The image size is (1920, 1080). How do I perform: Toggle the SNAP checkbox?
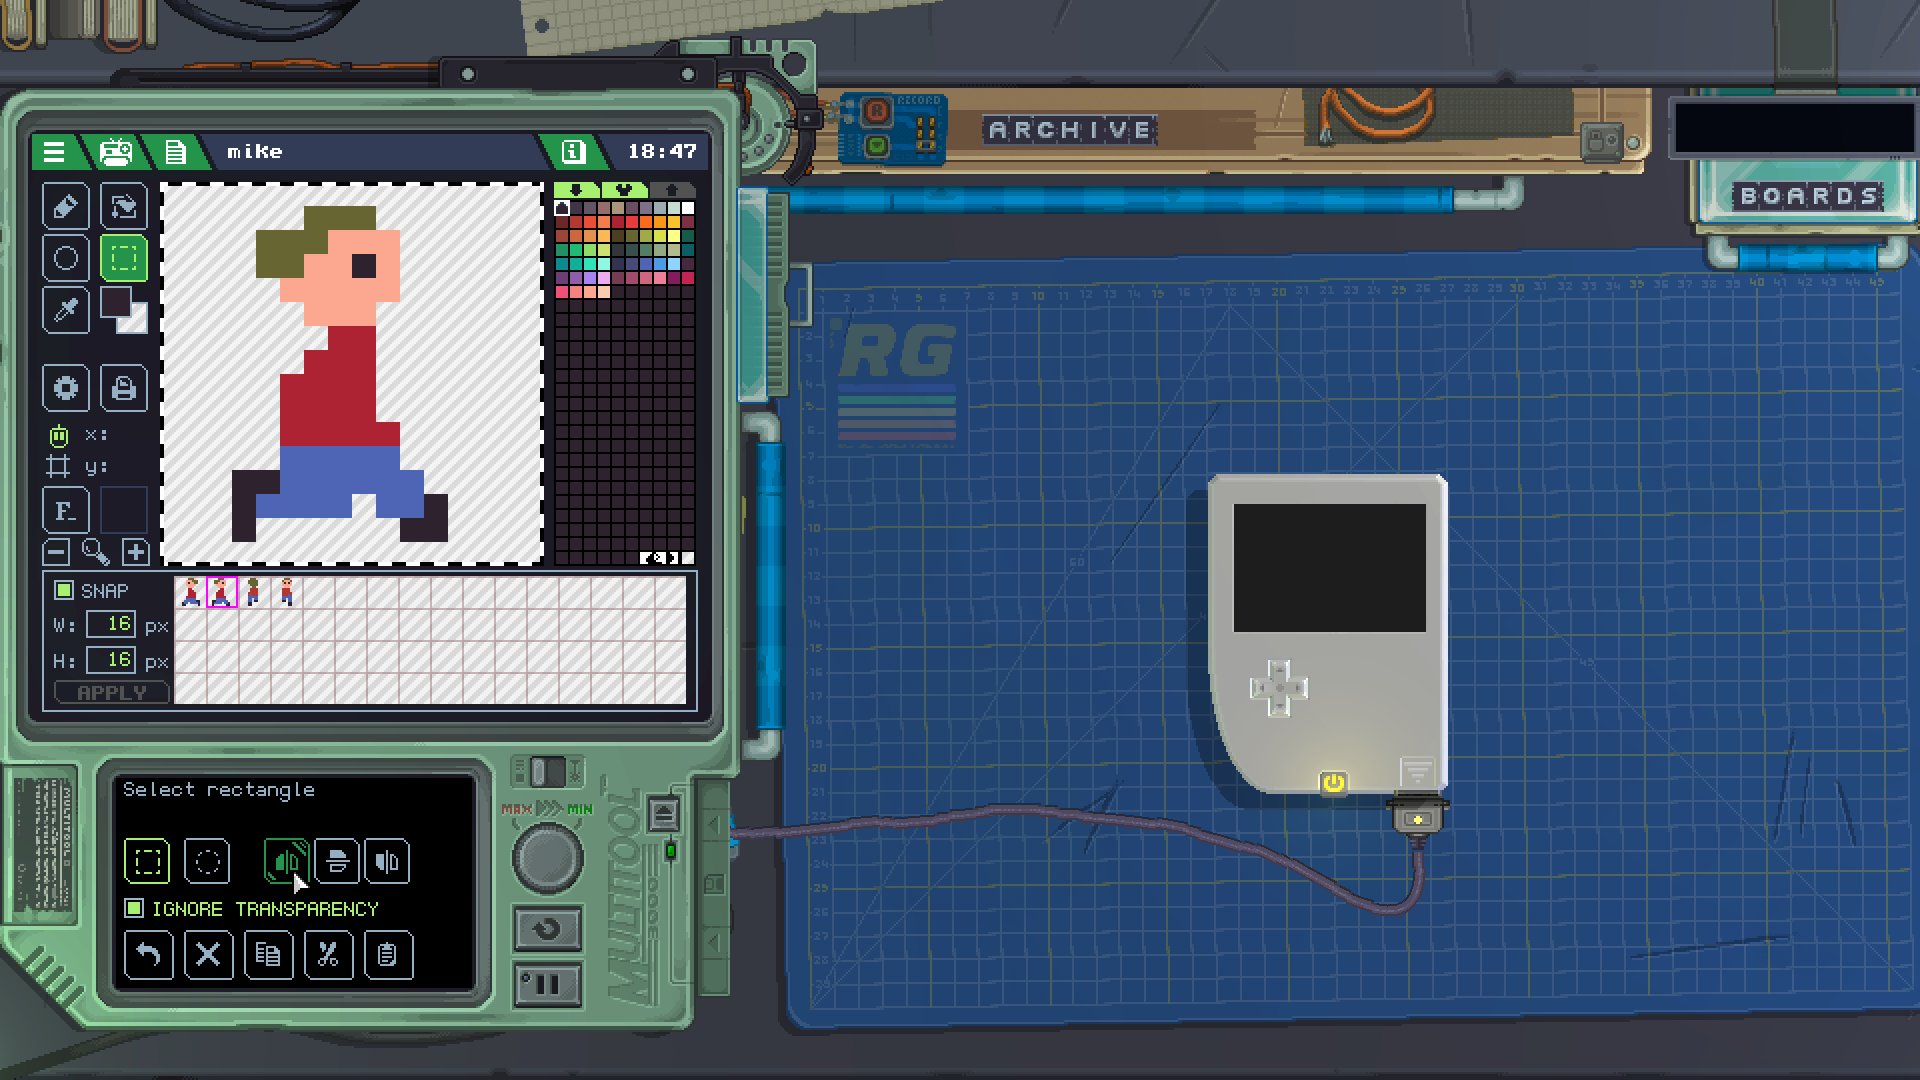(64, 590)
